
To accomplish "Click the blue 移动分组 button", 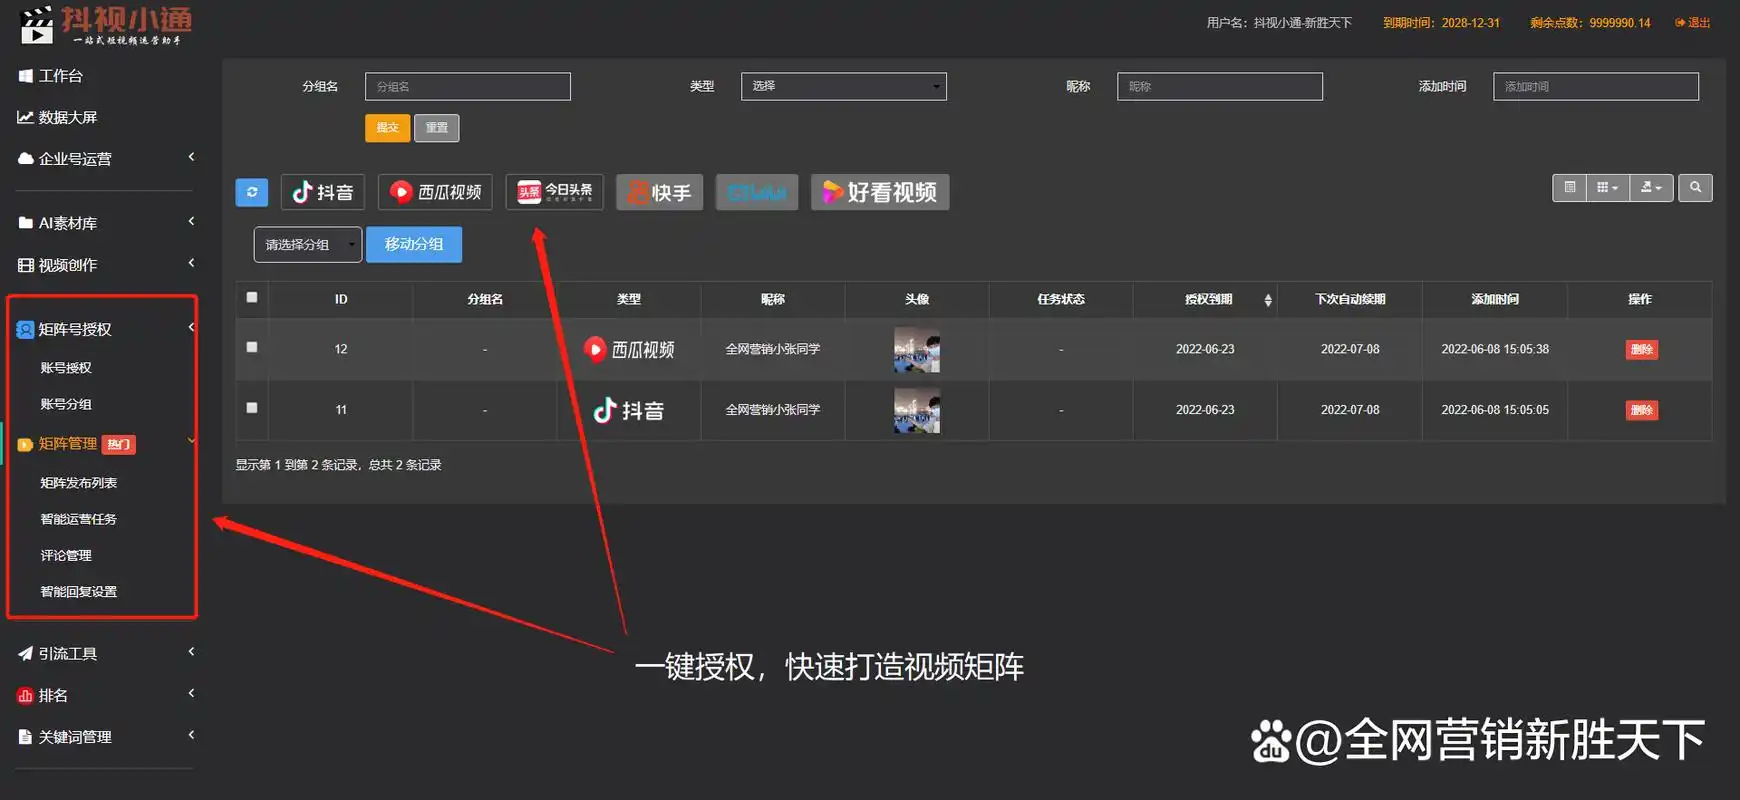I will pyautogui.click(x=414, y=245).
